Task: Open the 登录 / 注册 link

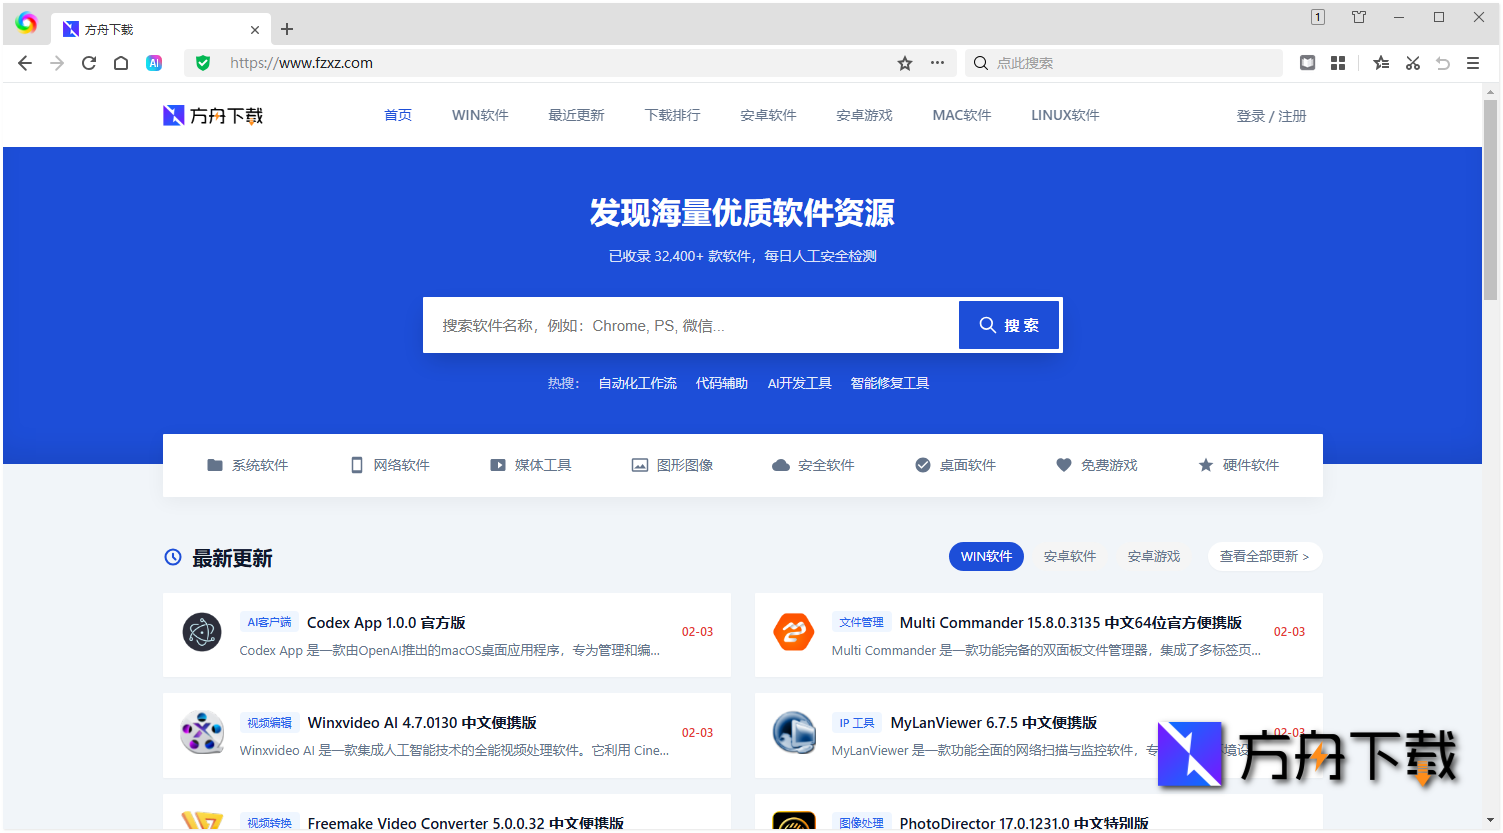Action: (x=1271, y=114)
